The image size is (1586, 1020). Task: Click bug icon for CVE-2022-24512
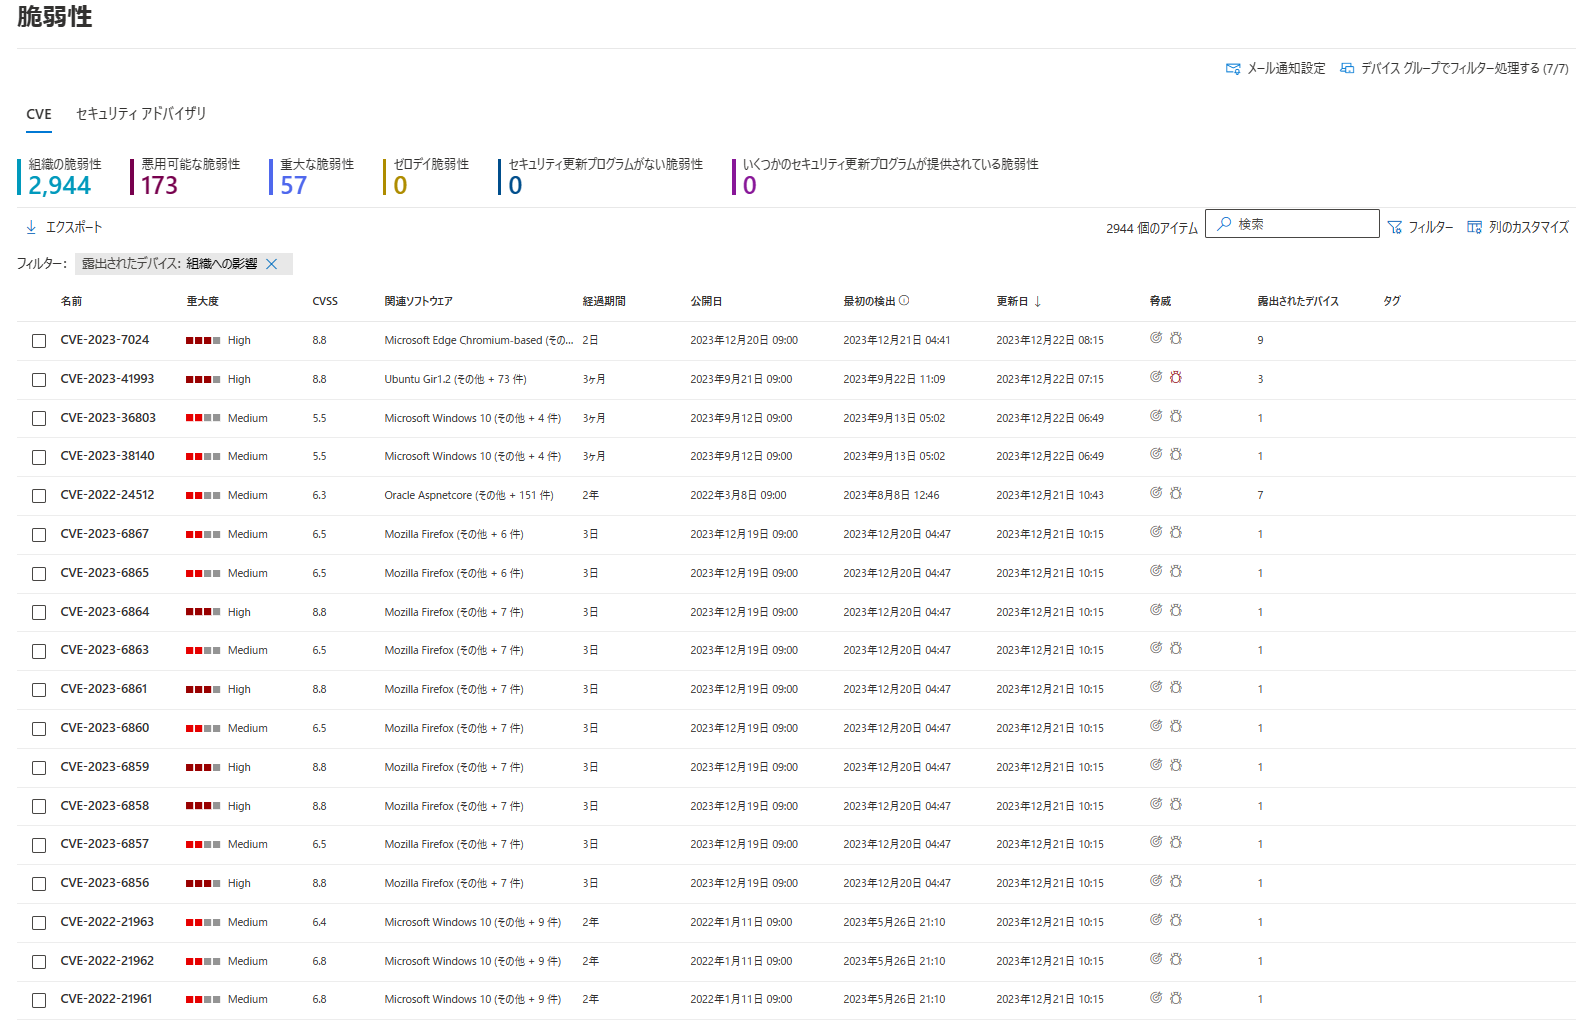[x=1176, y=493]
